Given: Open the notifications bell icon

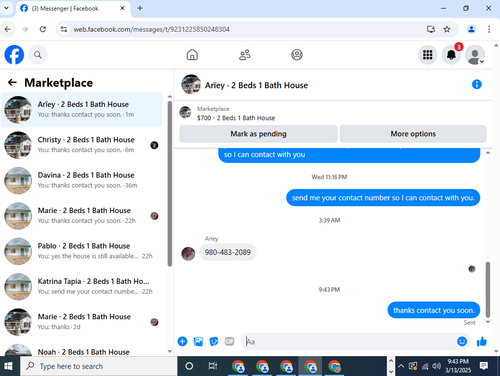Looking at the screenshot, I should 451,55.
